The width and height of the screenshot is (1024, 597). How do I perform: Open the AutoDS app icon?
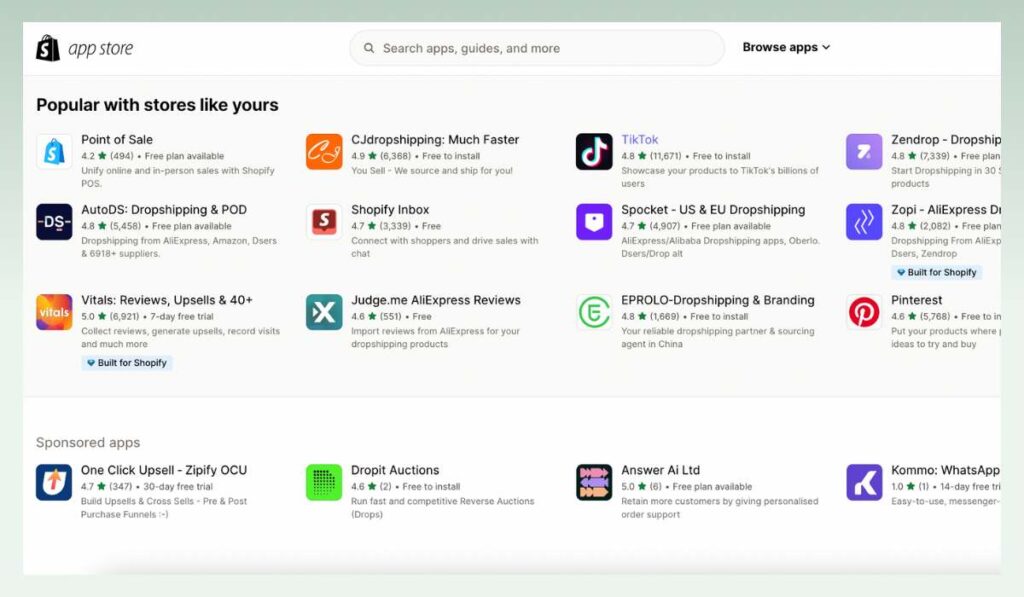coord(54,221)
